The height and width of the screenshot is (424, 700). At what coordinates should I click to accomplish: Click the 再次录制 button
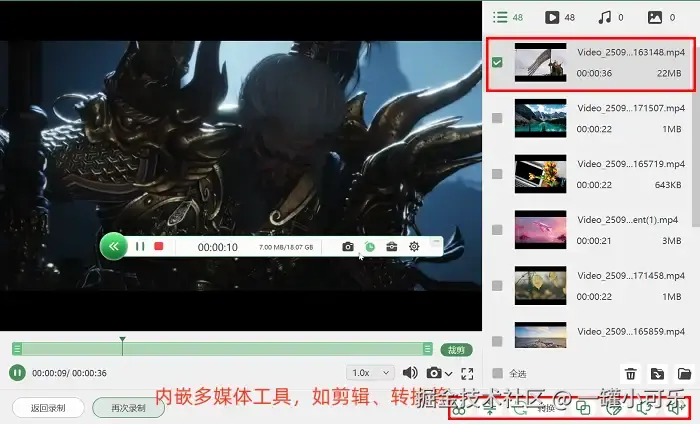pyautogui.click(x=128, y=408)
